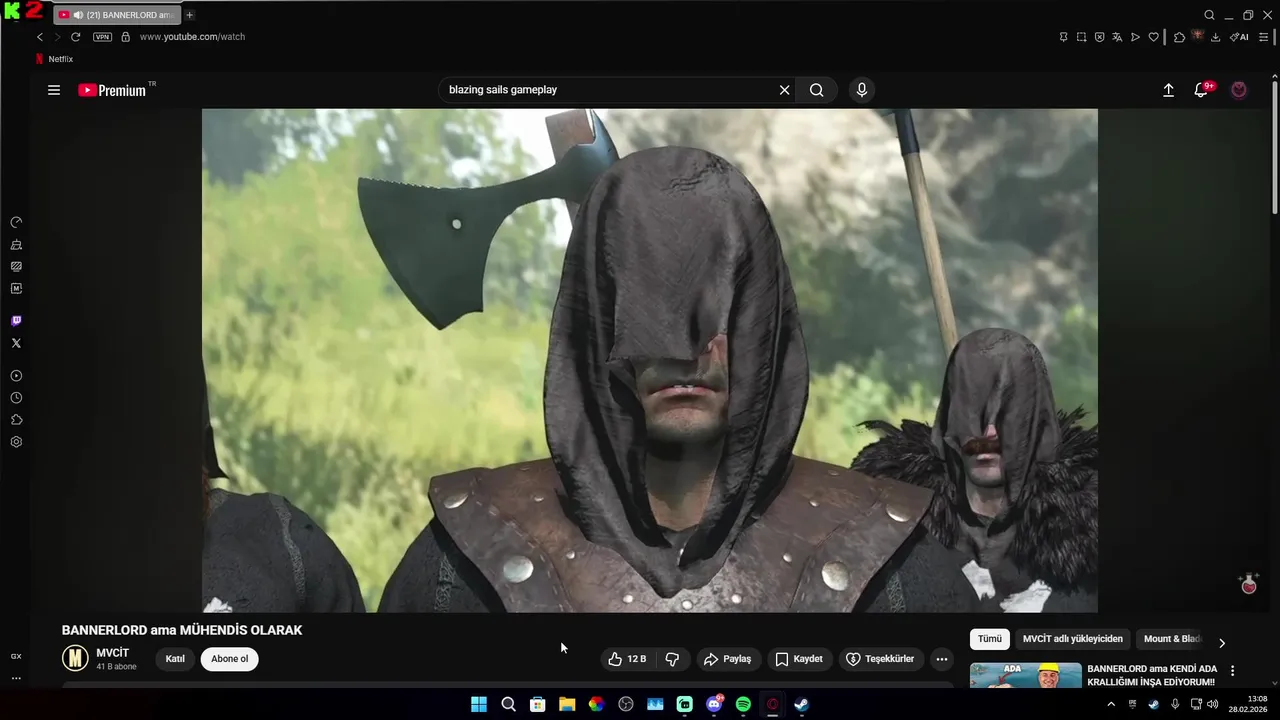Open MVCİT channel avatar
Image resolution: width=1280 pixels, height=720 pixels.
point(75,658)
